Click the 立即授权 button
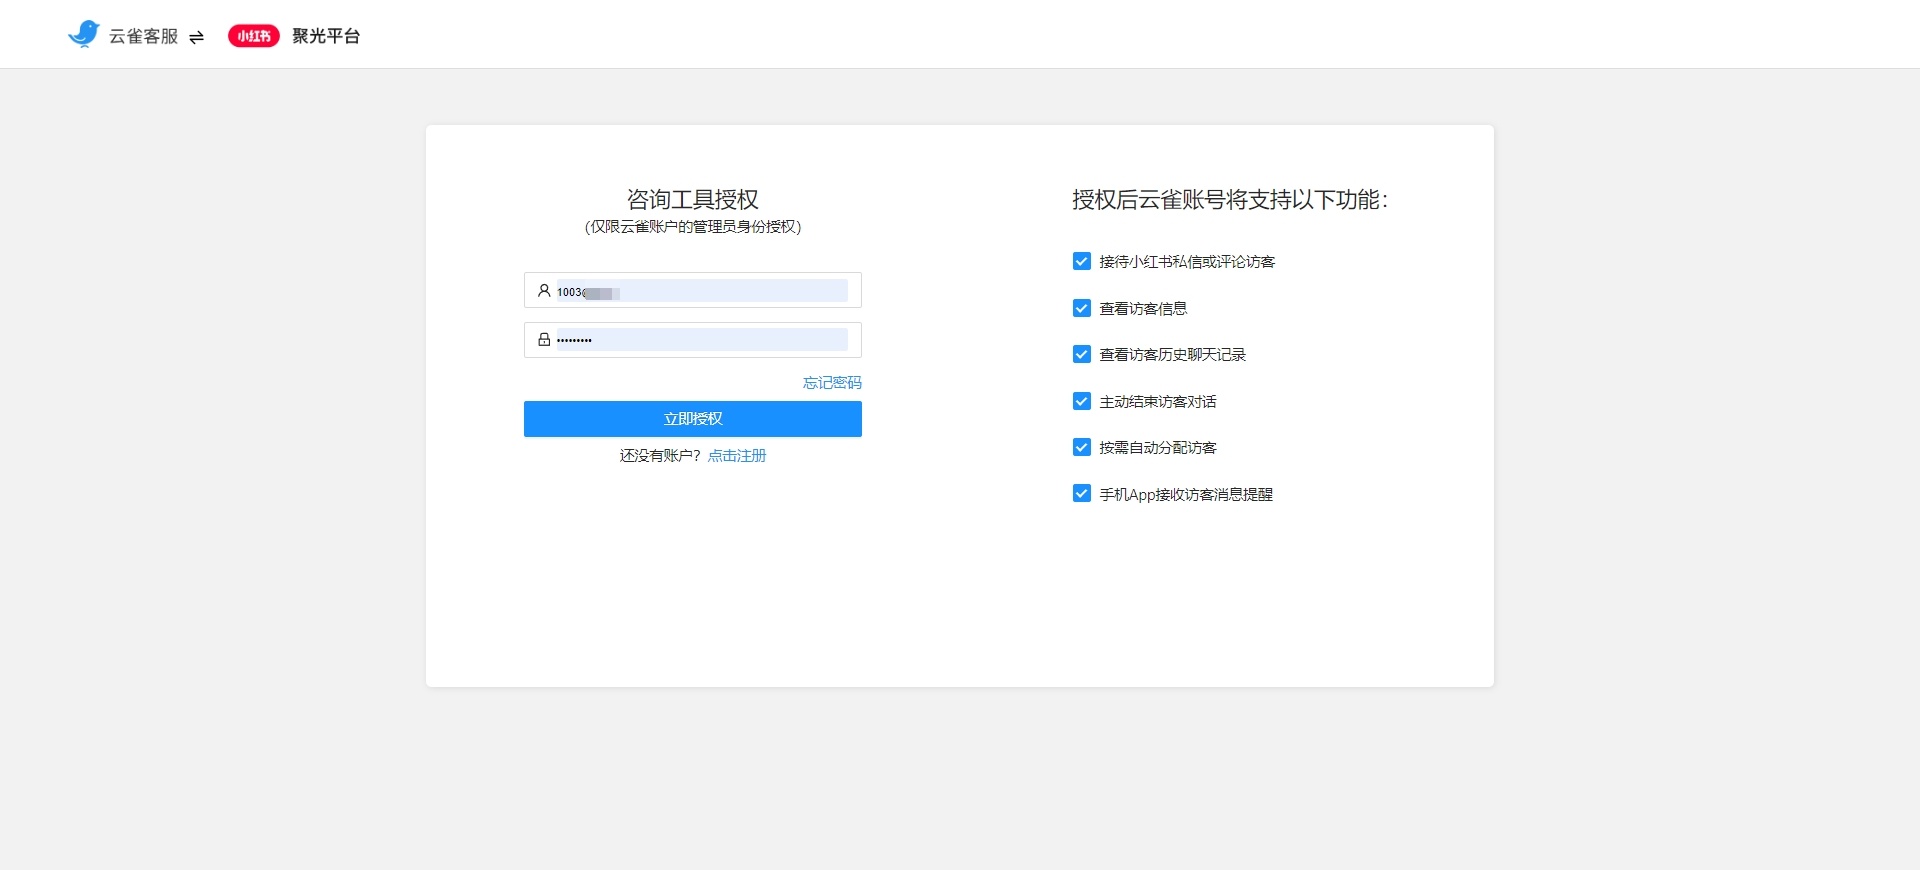The height and width of the screenshot is (870, 1920). pyautogui.click(x=693, y=419)
